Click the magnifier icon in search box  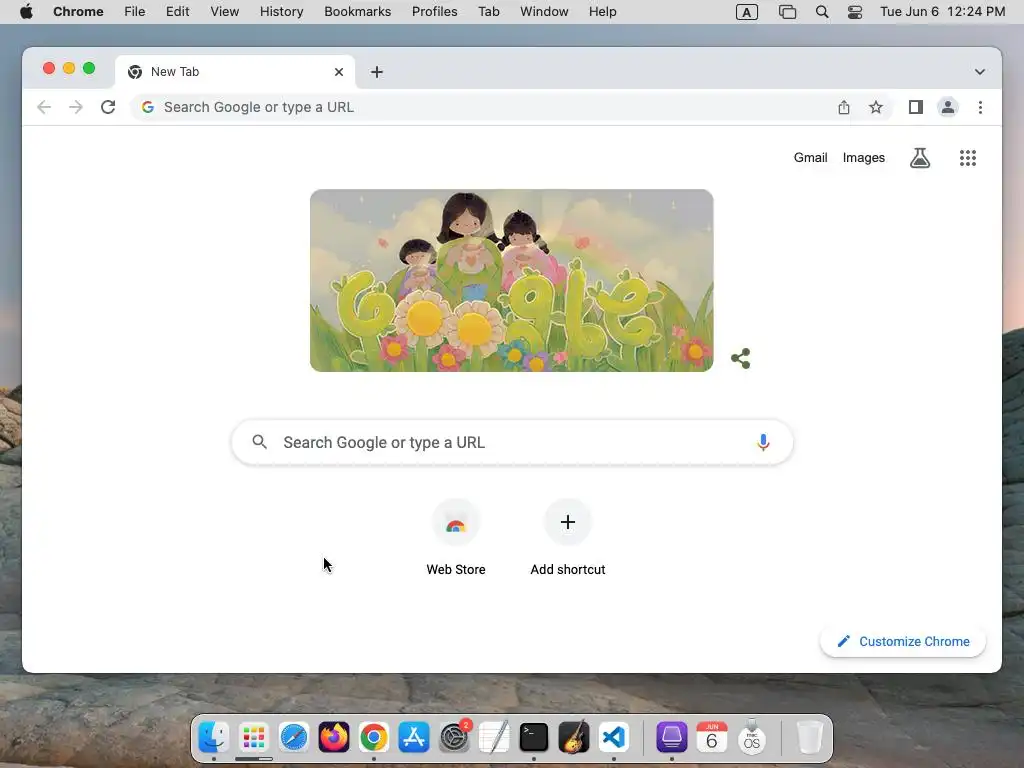coord(259,442)
